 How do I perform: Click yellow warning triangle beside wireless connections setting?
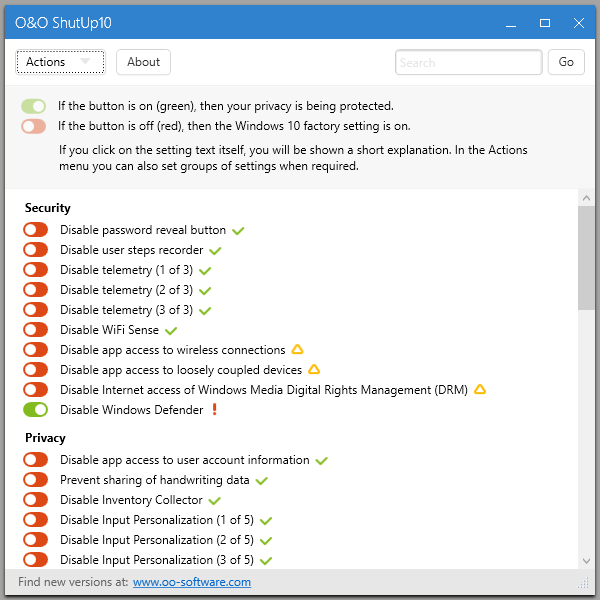click(x=297, y=349)
